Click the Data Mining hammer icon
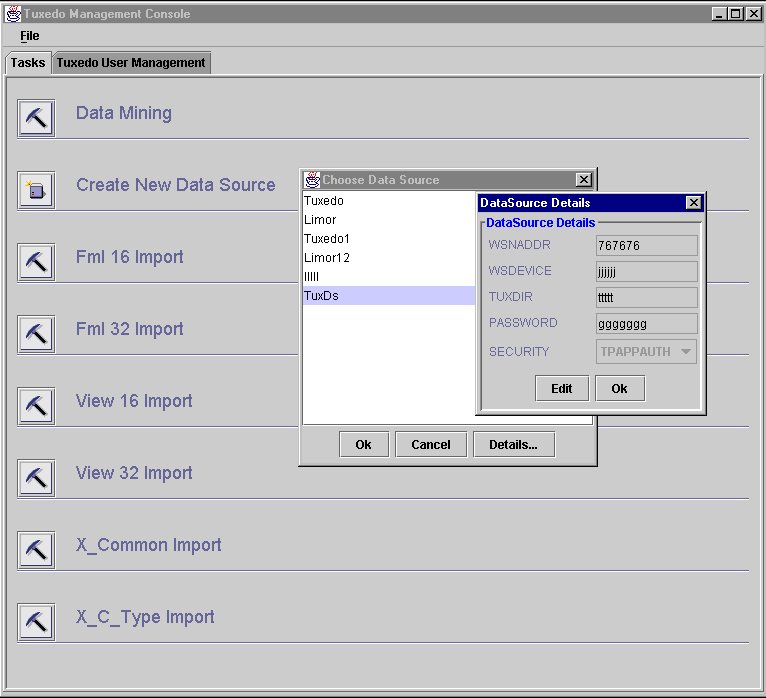This screenshot has height=698, width=766. (36, 118)
